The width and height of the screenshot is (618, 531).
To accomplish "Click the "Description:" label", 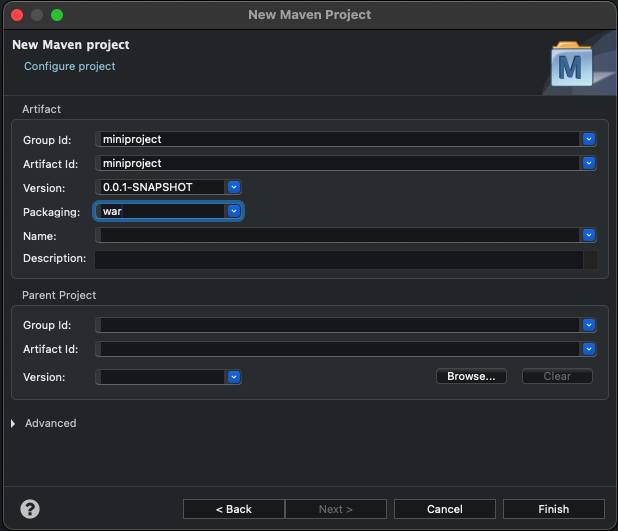I will (x=55, y=258).
